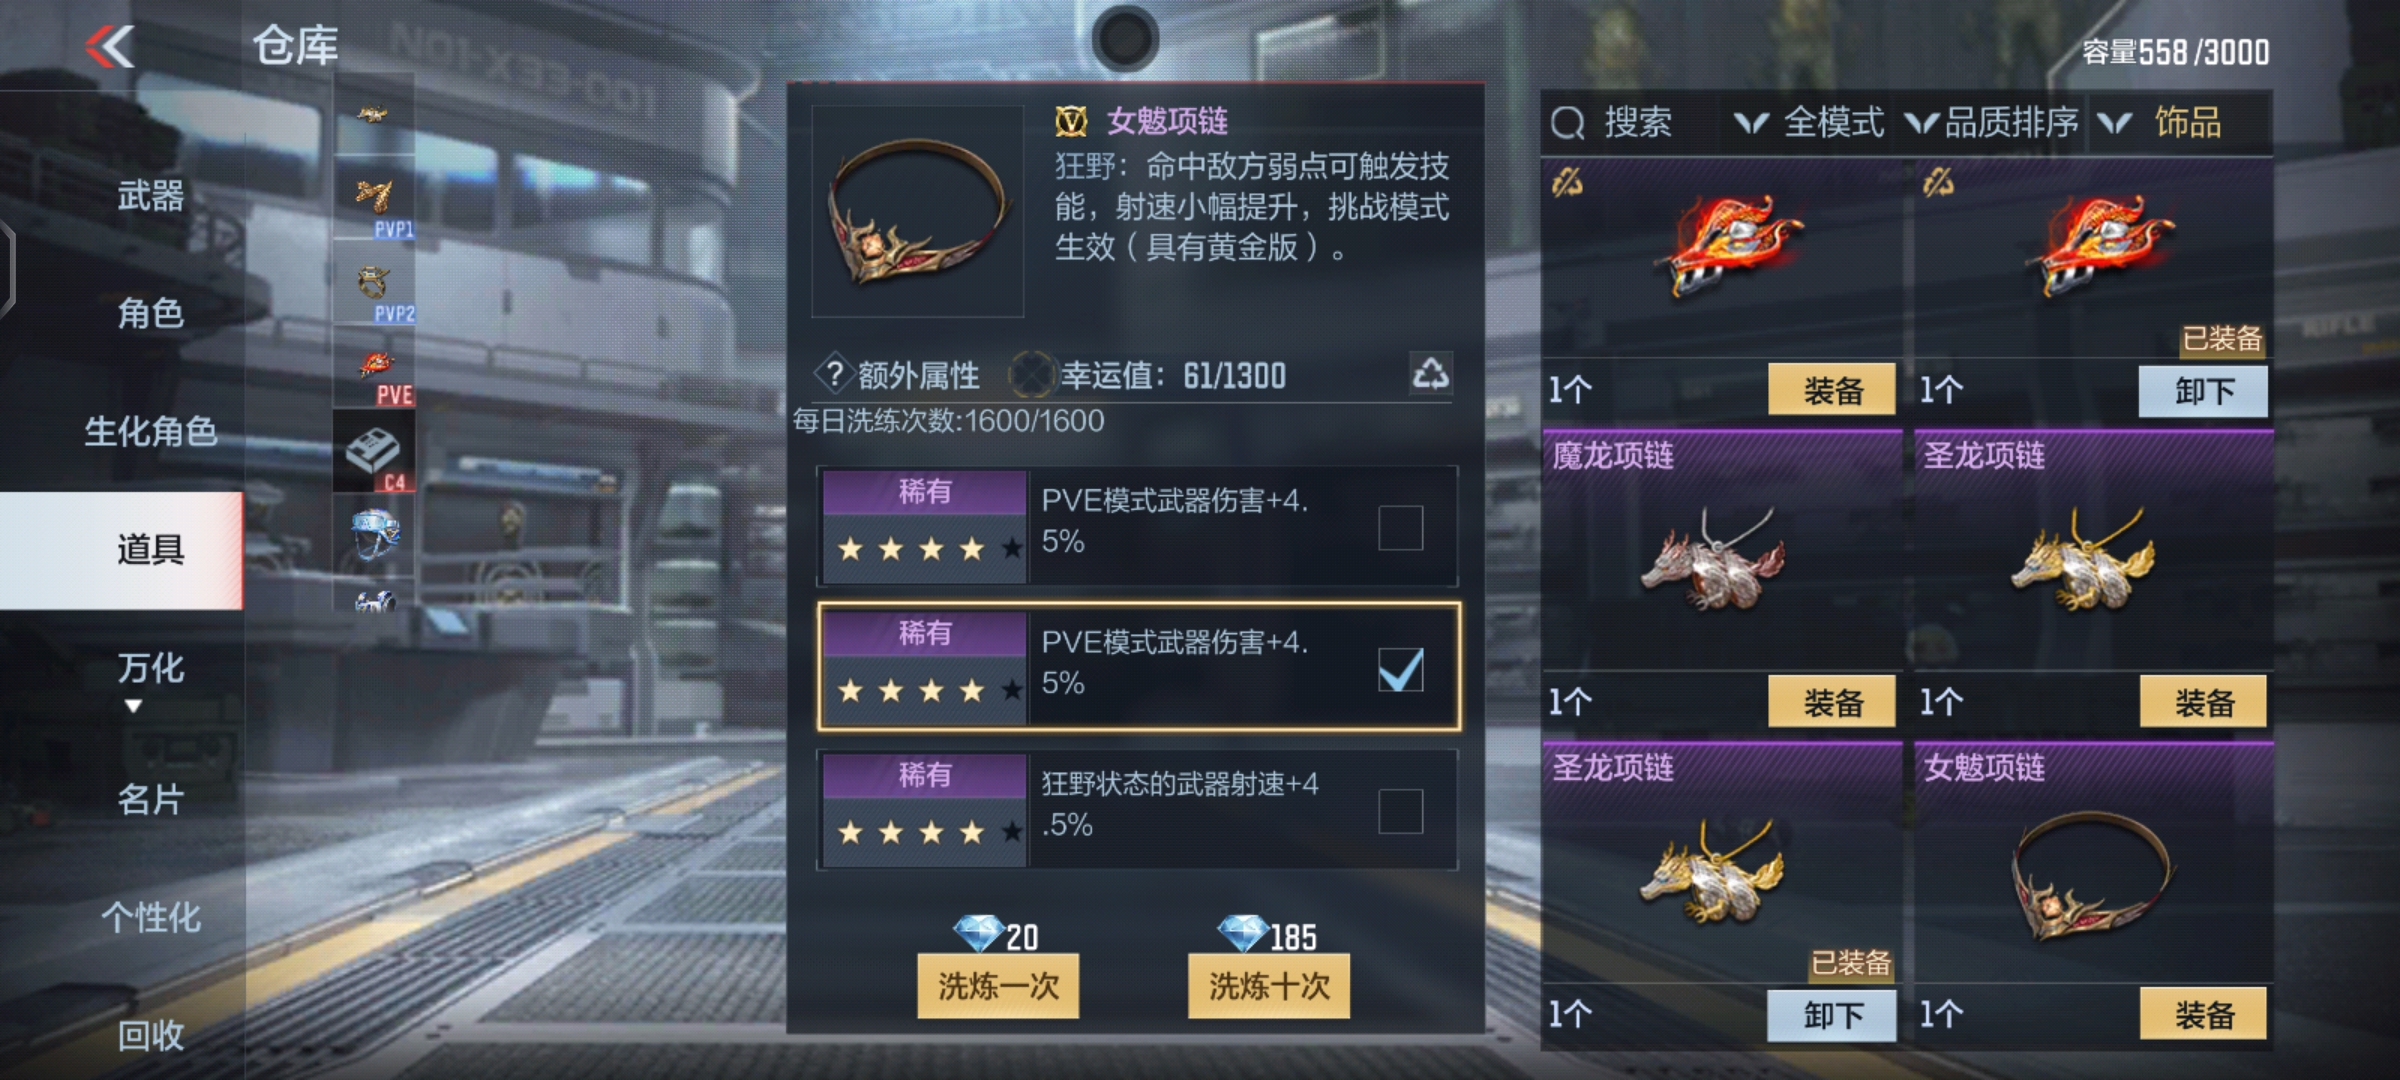
Task: Open the 全模式 mode filter dropdown
Action: [1810, 123]
